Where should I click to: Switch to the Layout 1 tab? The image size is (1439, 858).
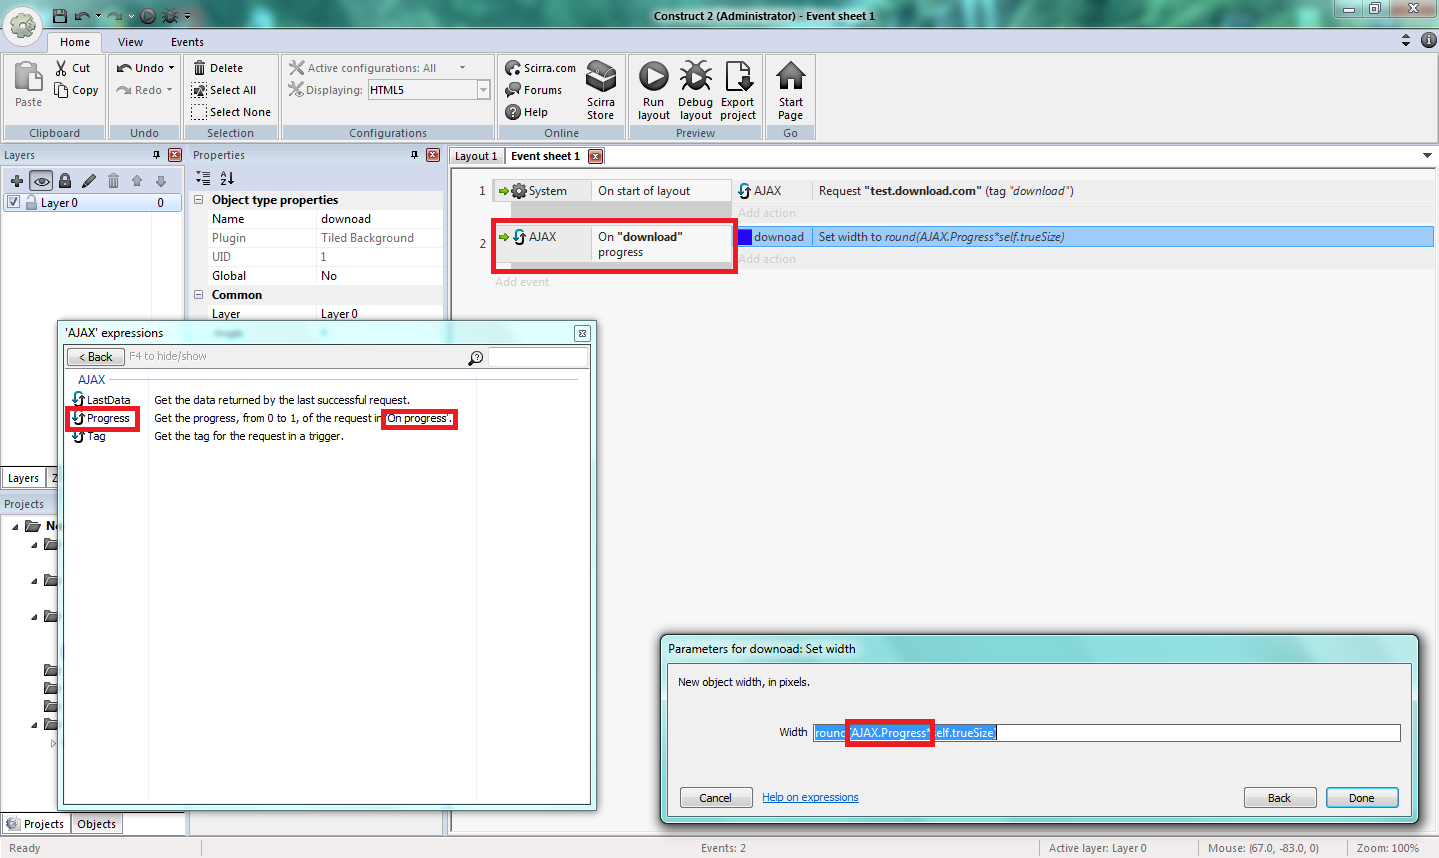[476, 156]
